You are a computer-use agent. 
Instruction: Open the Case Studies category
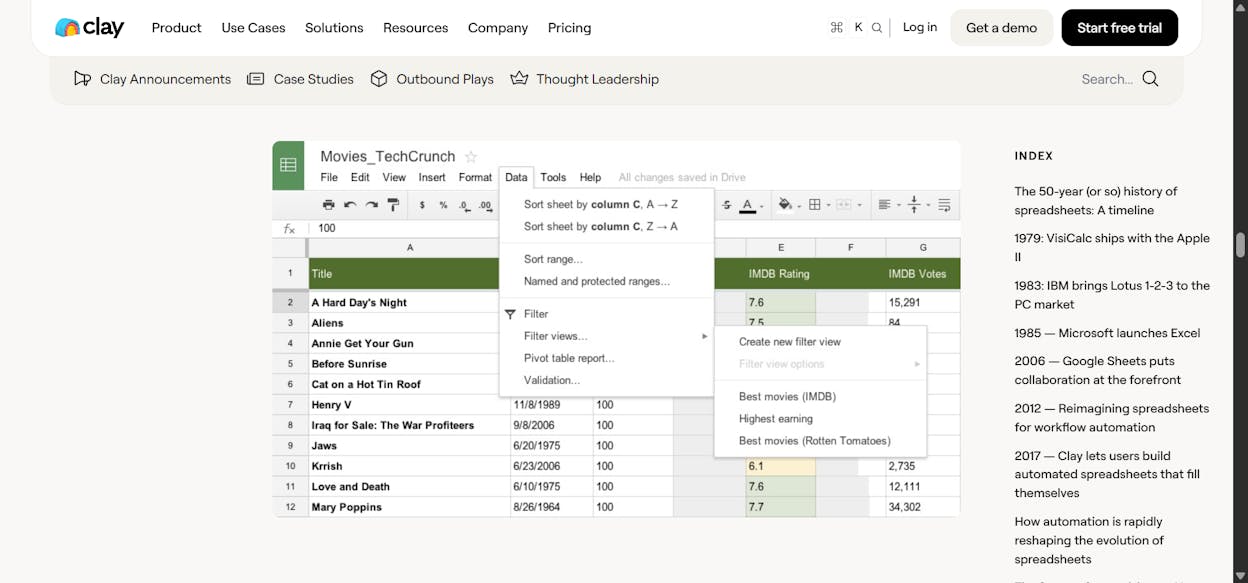[x=300, y=79]
